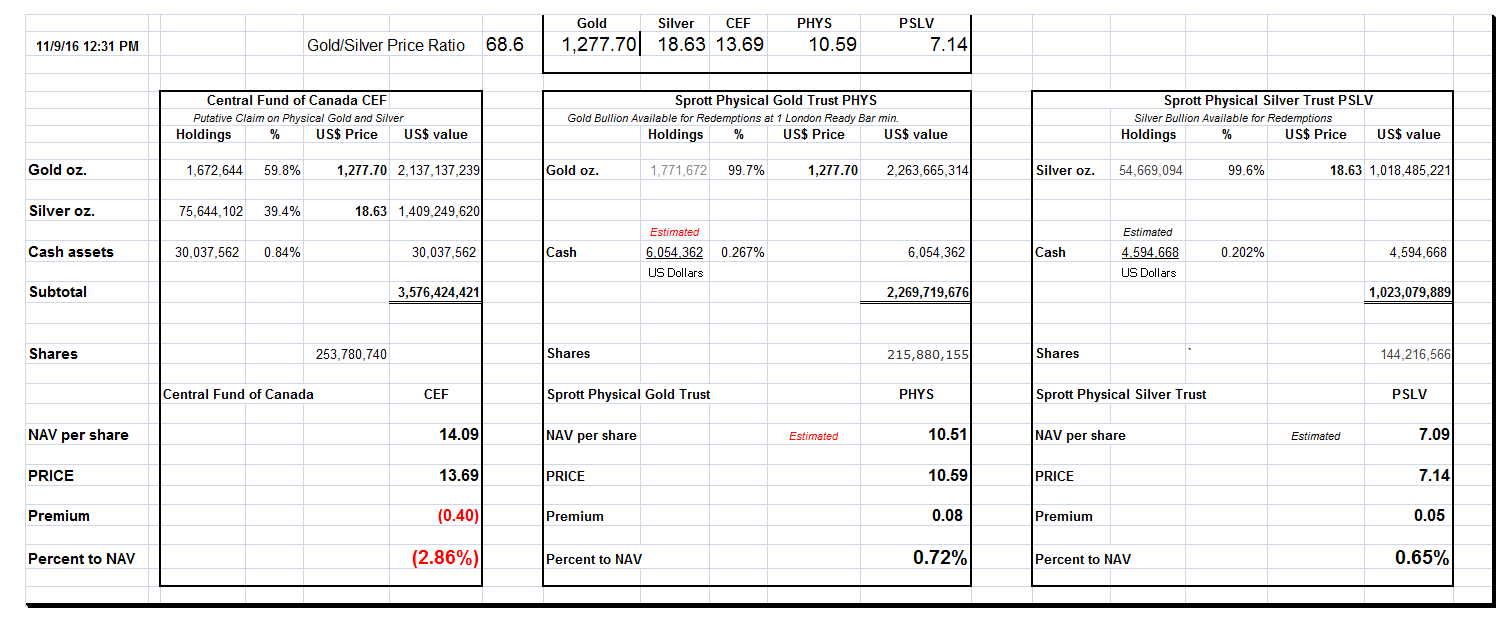The height and width of the screenshot is (621, 1503).
Task: Select Sprott Physical Gold Trust PHYS title
Action: [776, 100]
